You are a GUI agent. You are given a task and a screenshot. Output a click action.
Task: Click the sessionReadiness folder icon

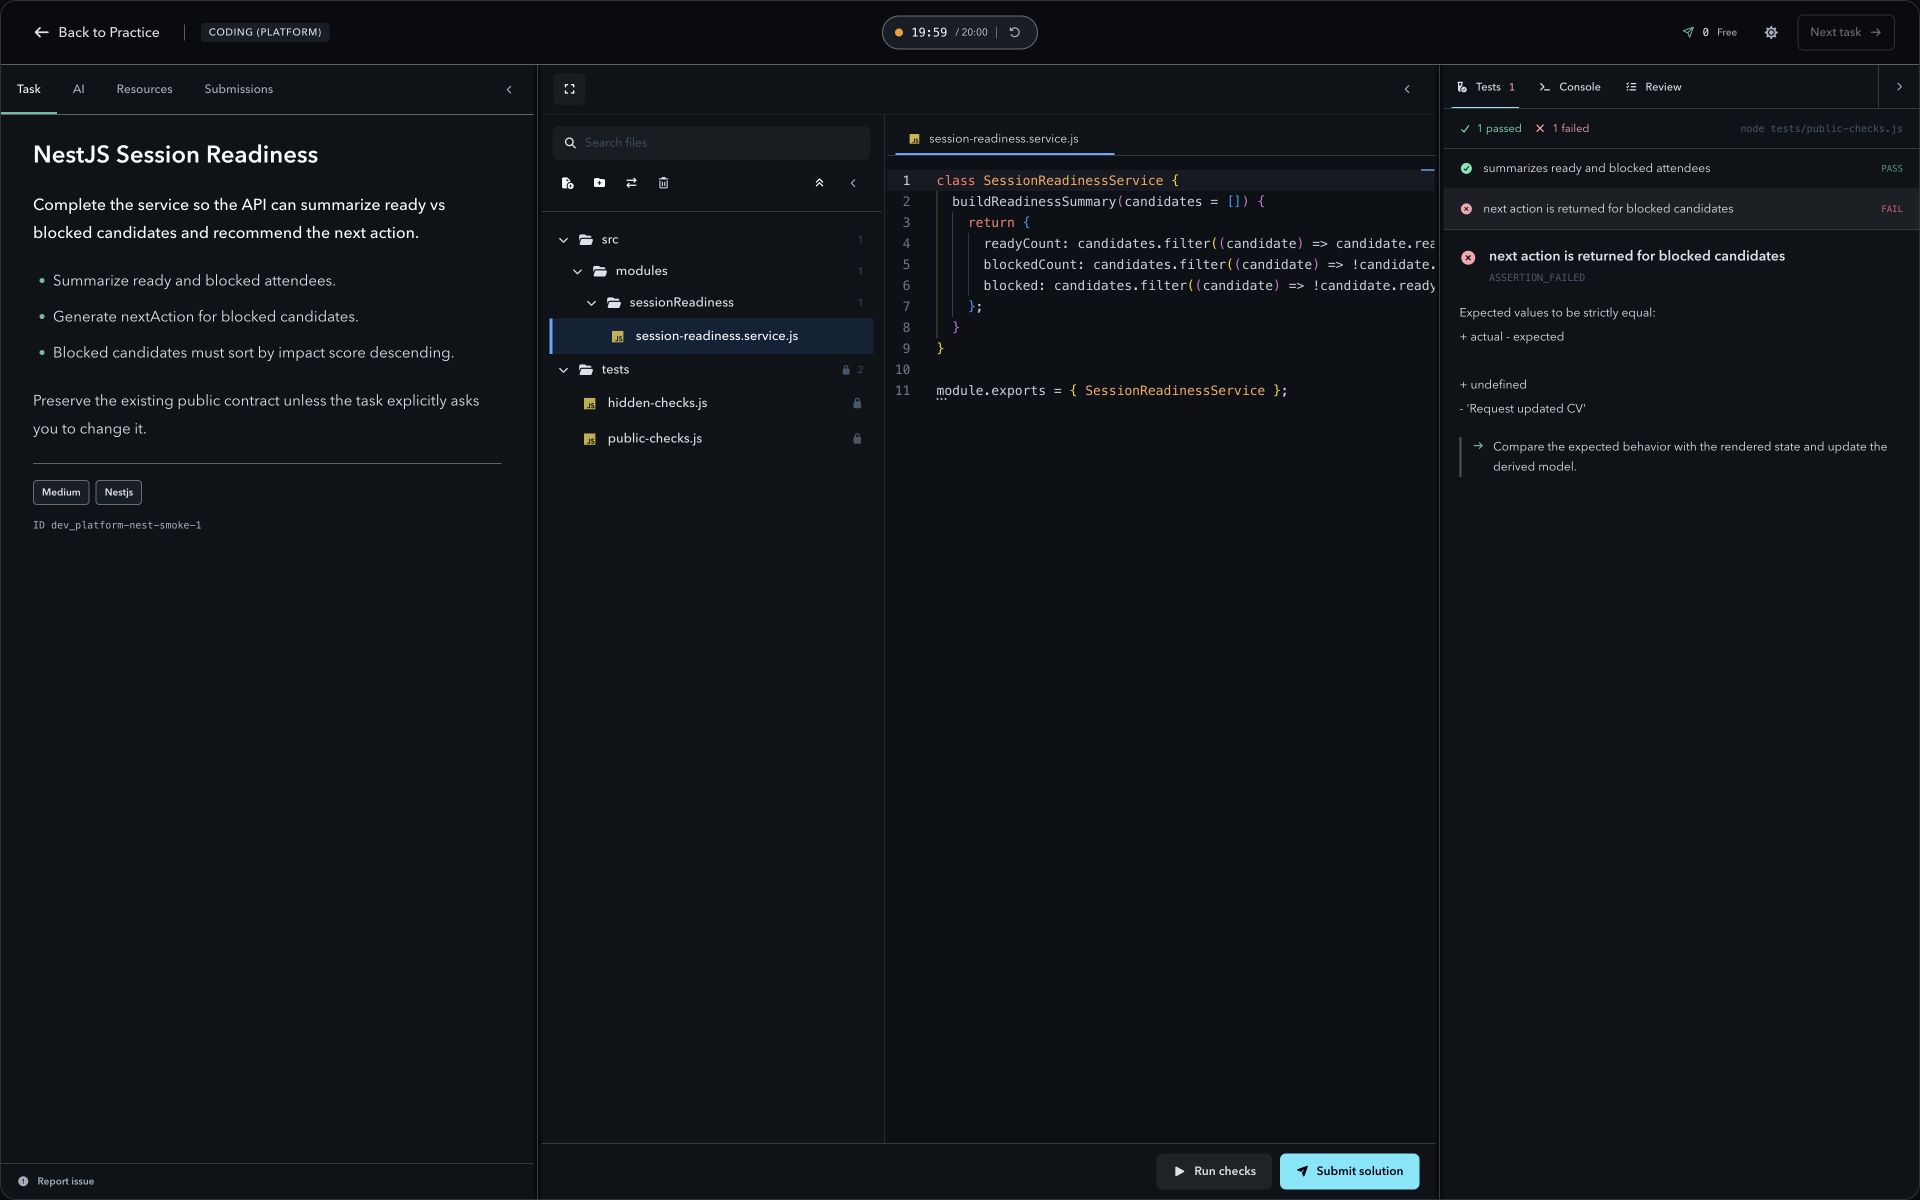(614, 303)
